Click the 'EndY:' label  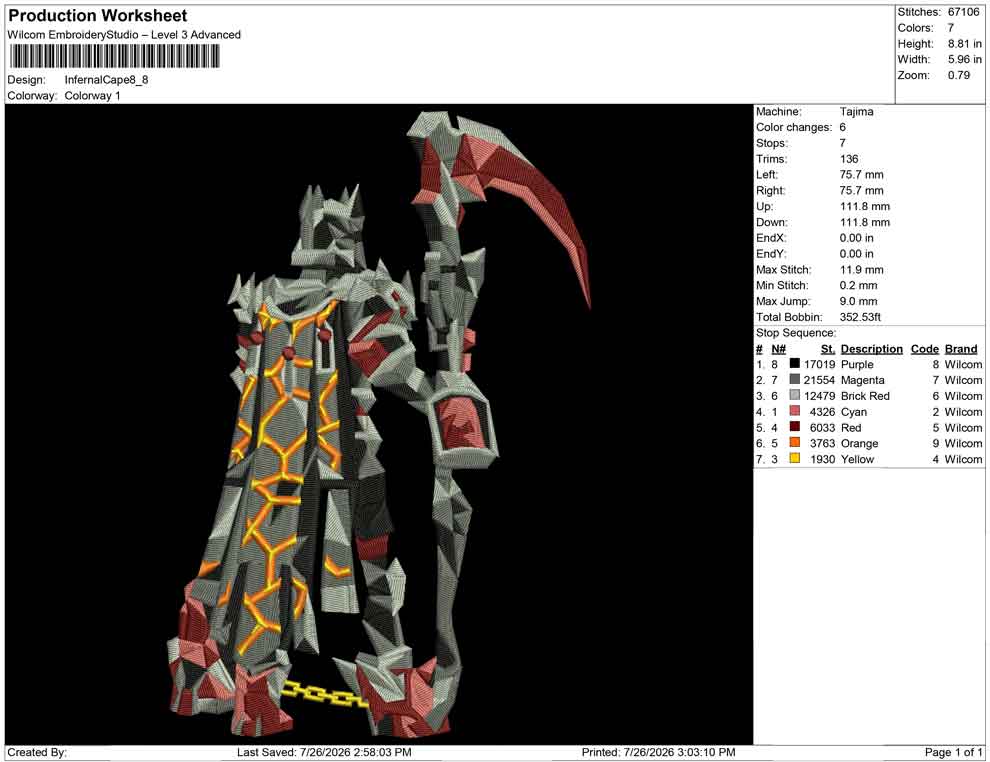pos(771,253)
